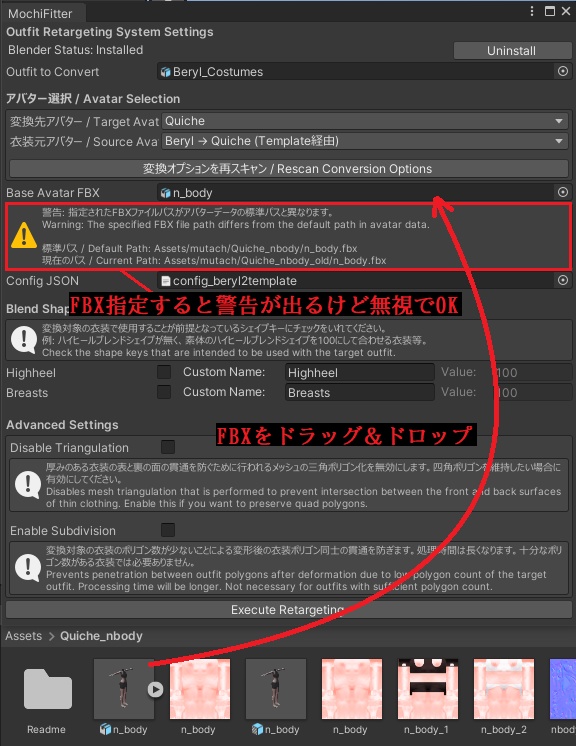Click 'Advanced Settings' heading
576x746 pixels.
point(62,425)
